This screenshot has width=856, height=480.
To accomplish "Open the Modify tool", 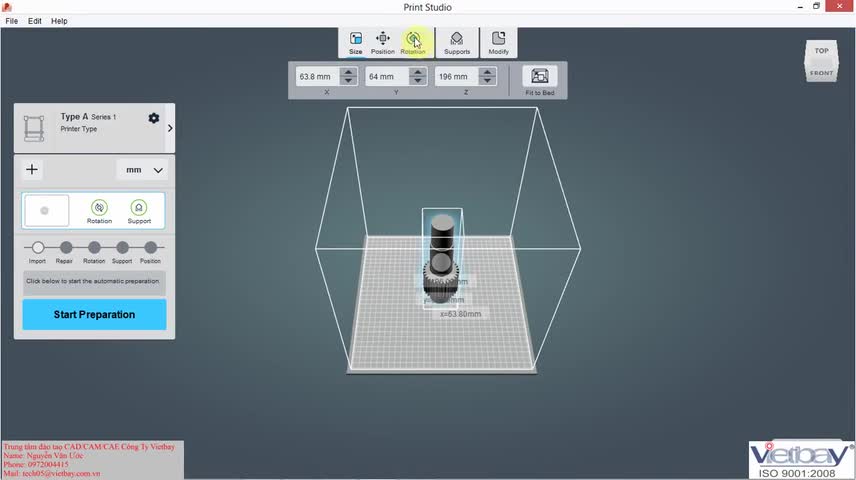I will click(x=498, y=43).
